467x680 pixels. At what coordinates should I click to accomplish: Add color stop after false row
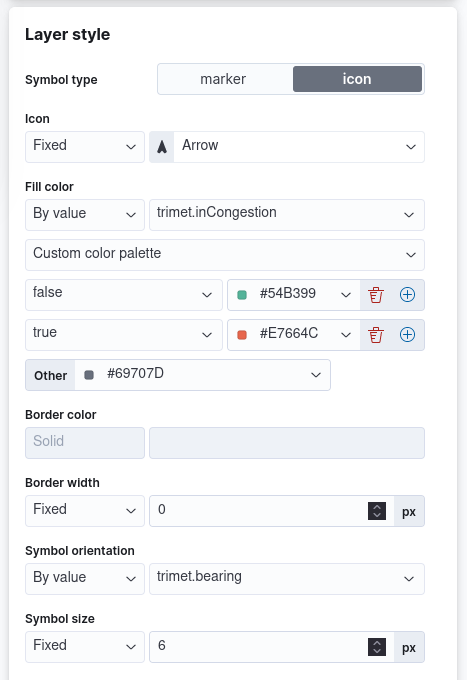pos(407,295)
